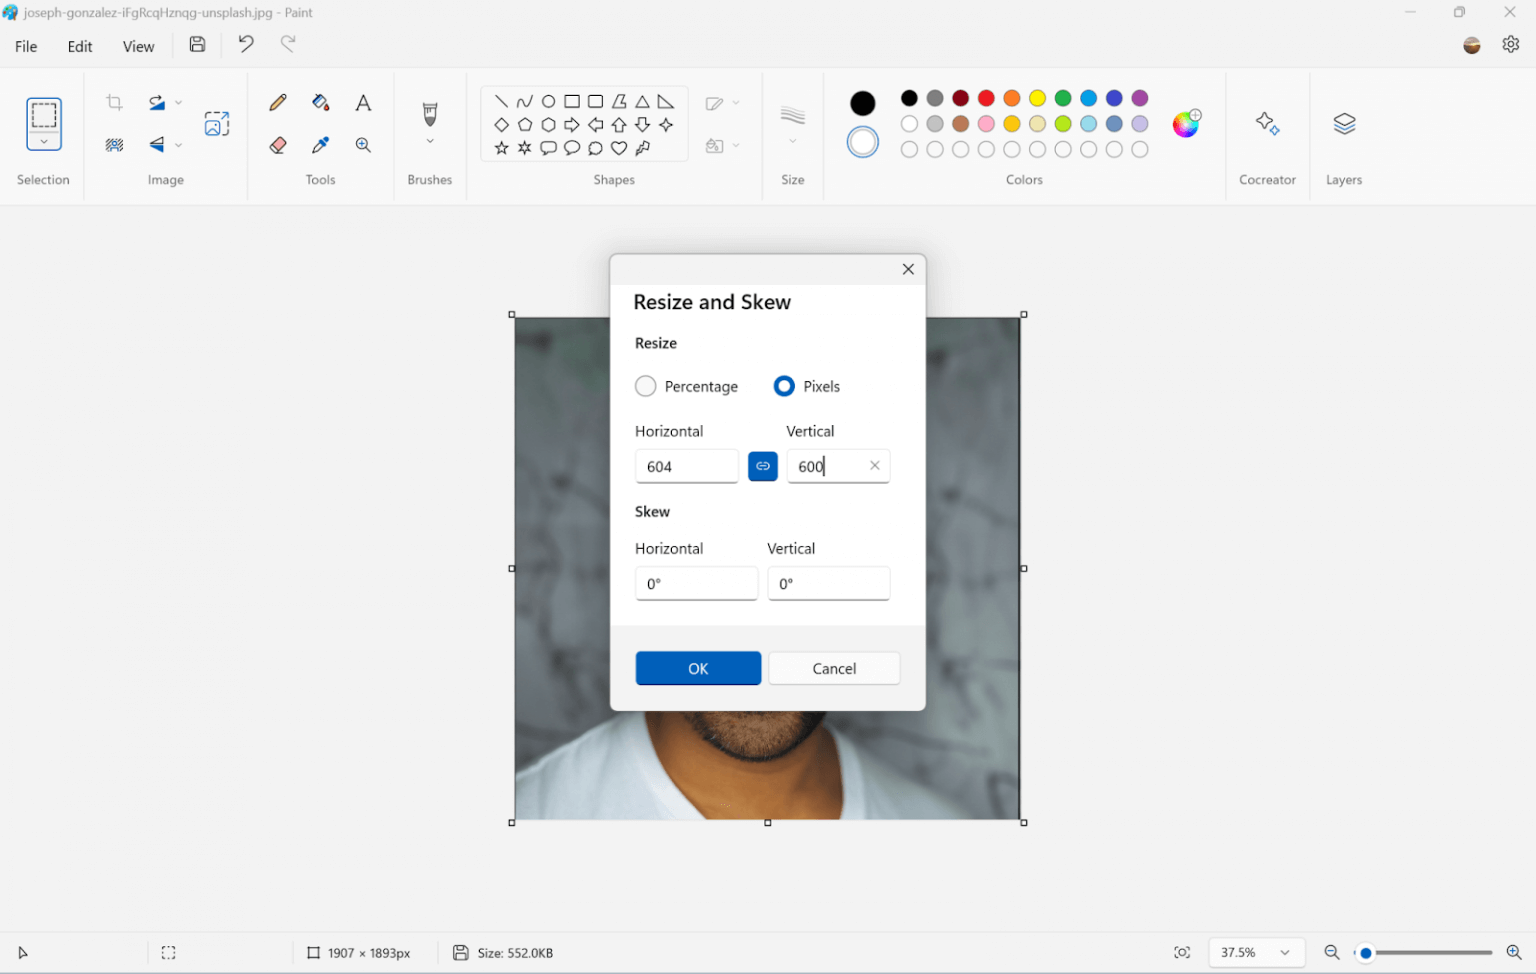Expand the Brushes dropdown arrow

pos(430,142)
